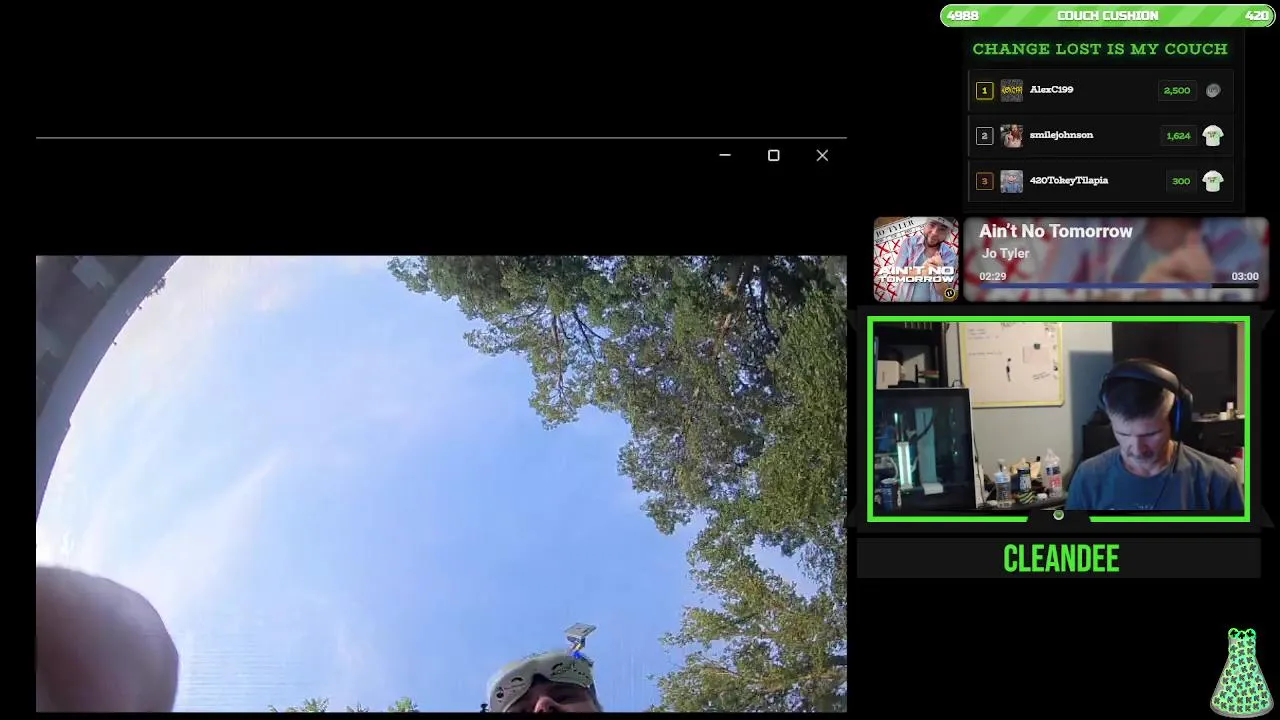The image size is (1280, 720).
Task: Click the green potion flask icon
Action: (x=1242, y=671)
